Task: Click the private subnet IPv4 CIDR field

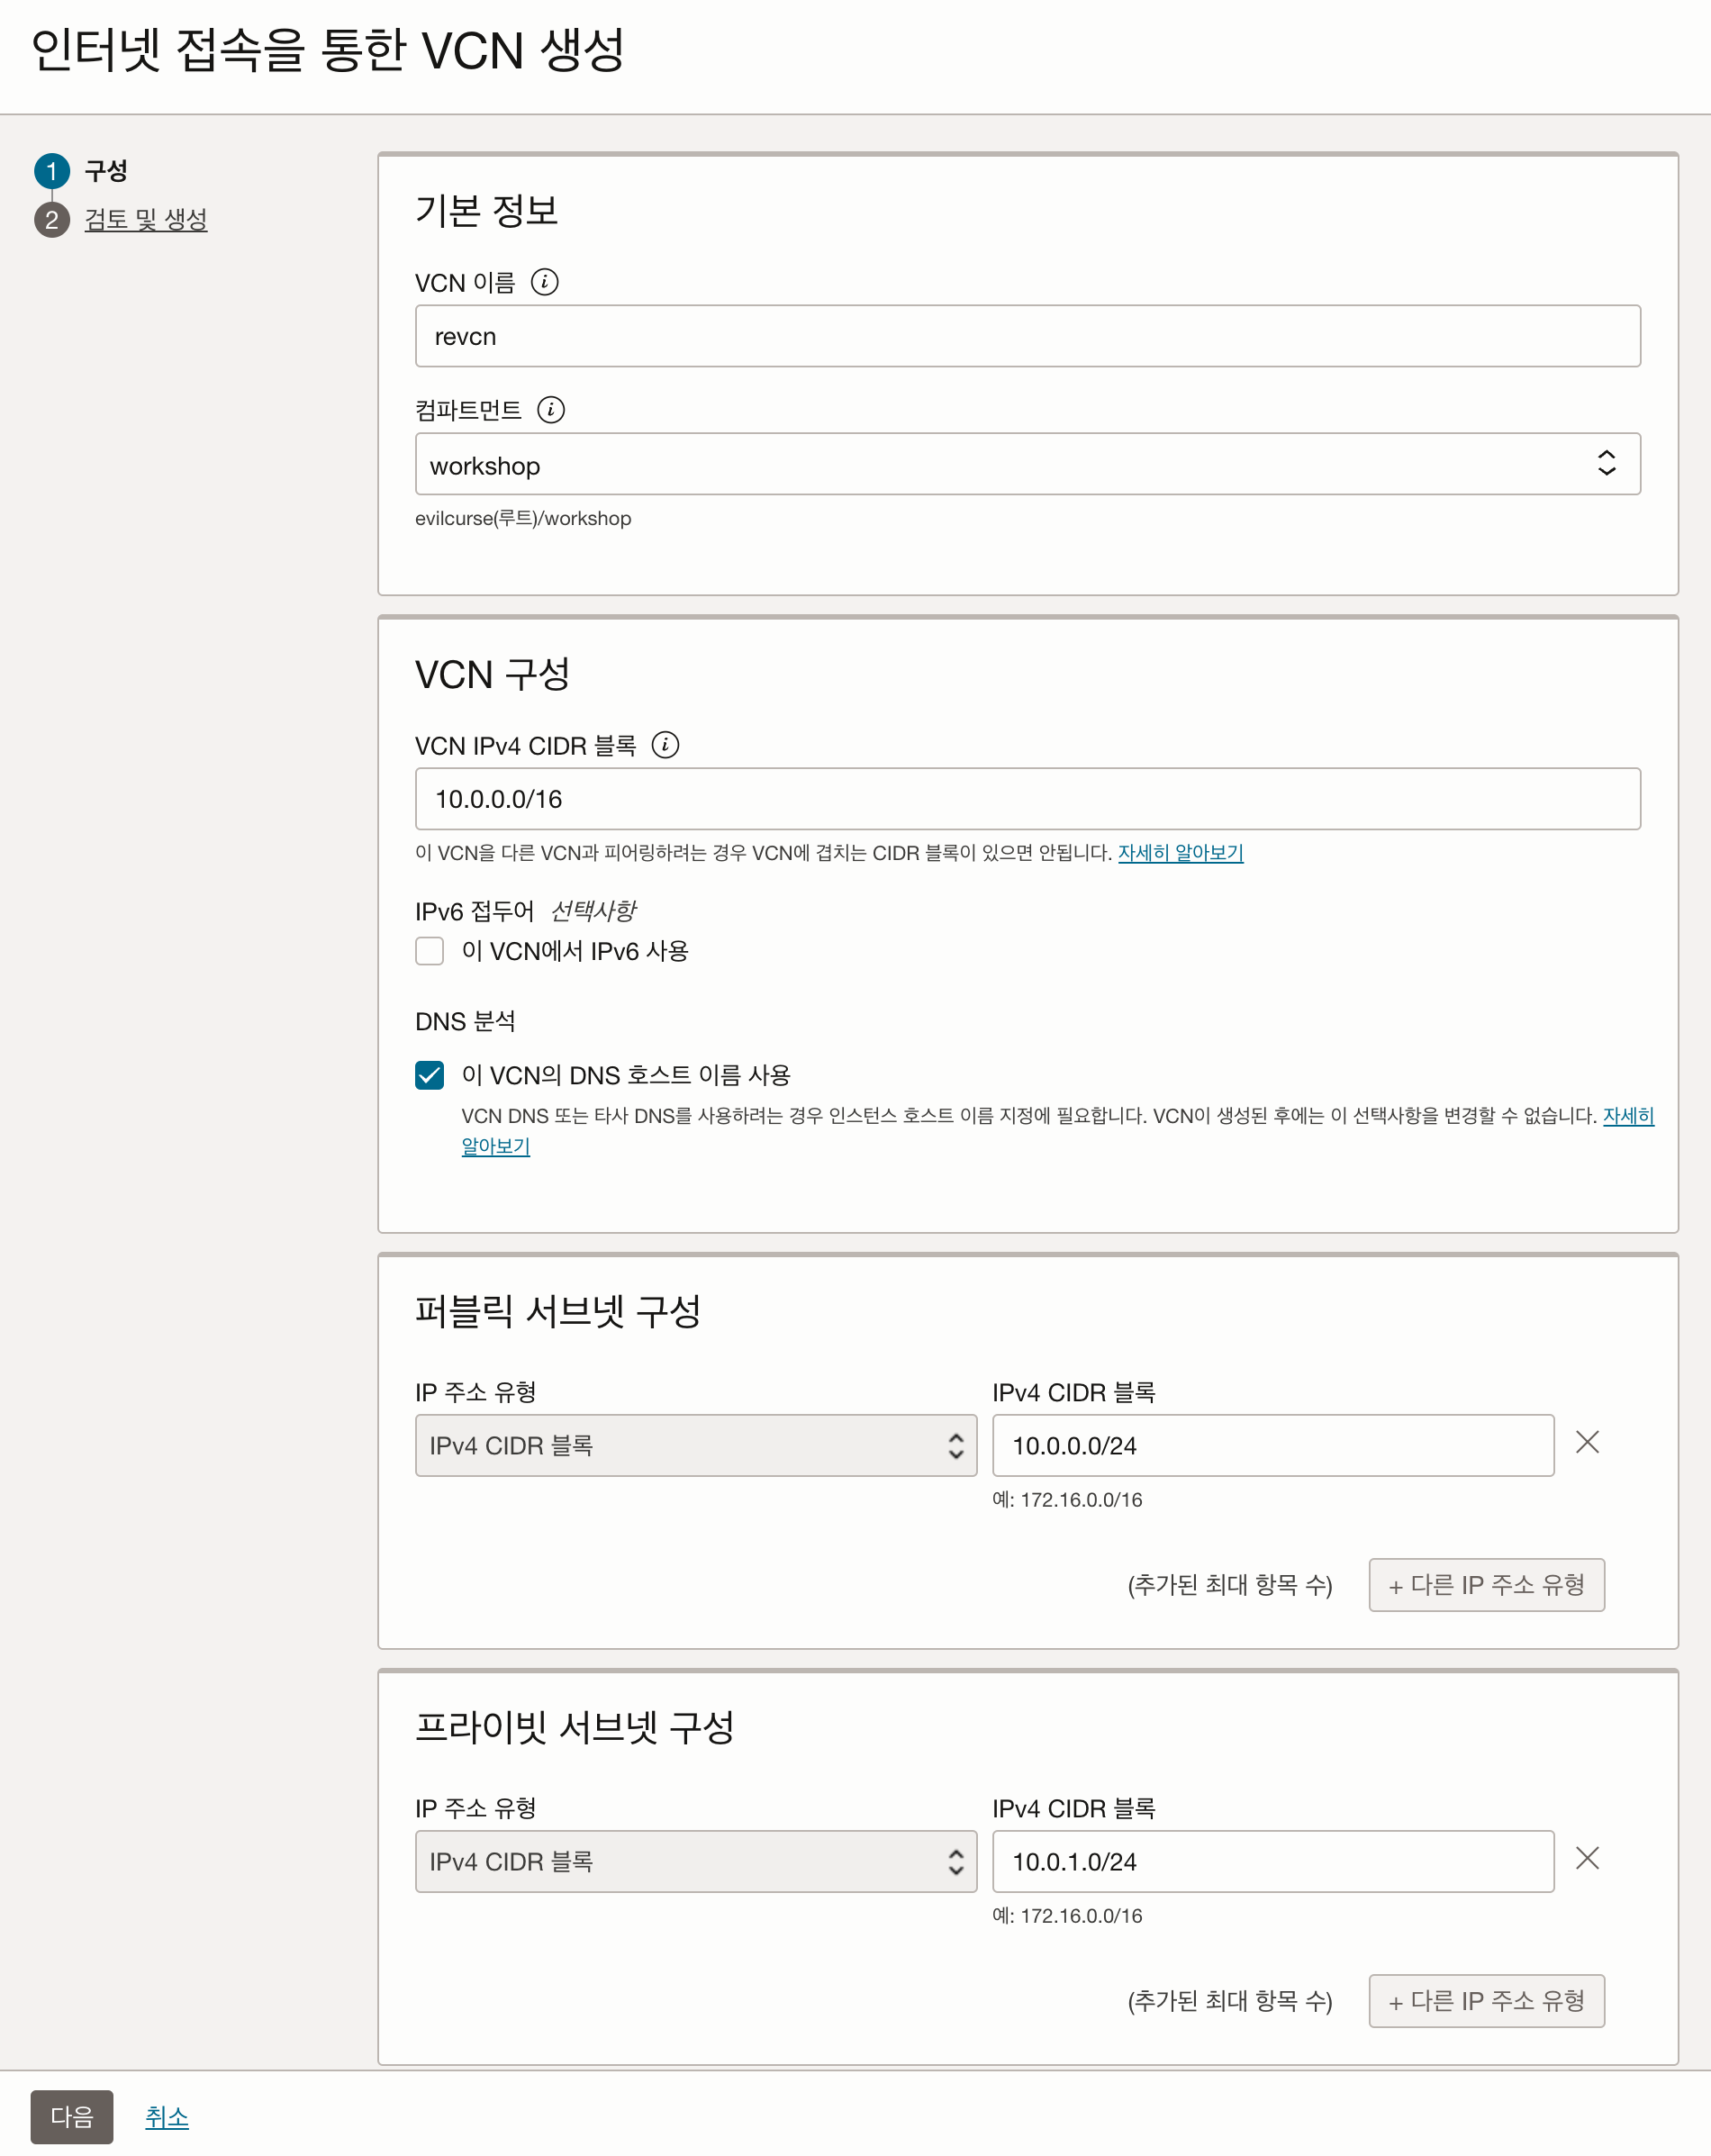Action: (x=1272, y=1861)
